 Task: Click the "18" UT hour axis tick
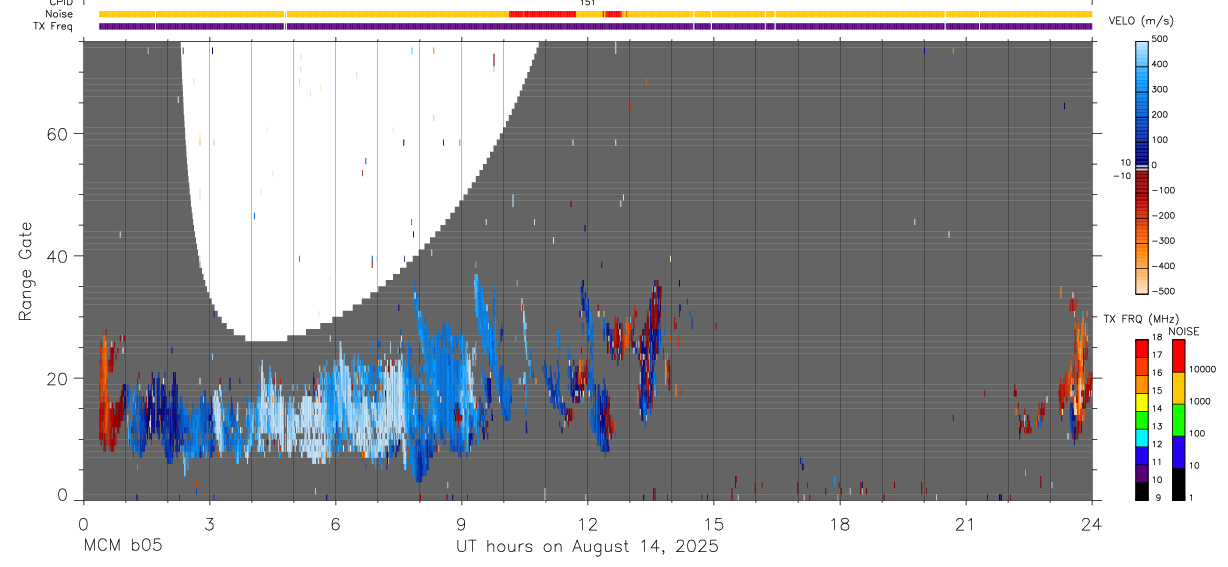click(x=840, y=523)
